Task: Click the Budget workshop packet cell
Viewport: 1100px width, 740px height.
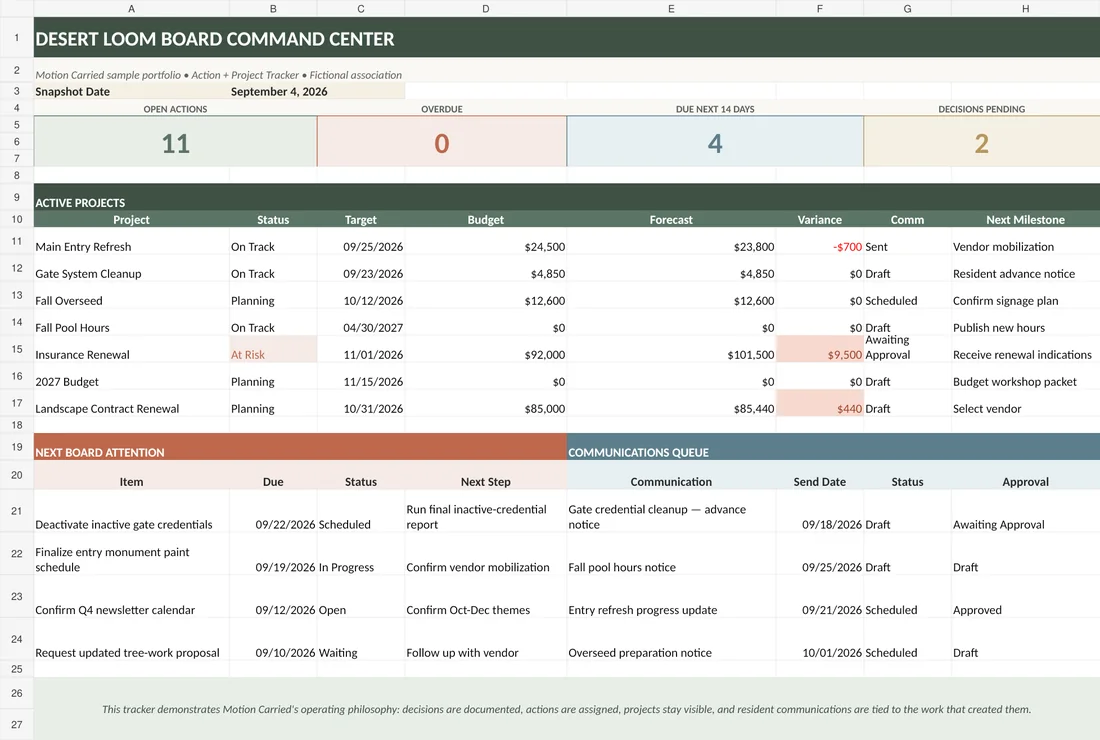Action: pos(1025,377)
